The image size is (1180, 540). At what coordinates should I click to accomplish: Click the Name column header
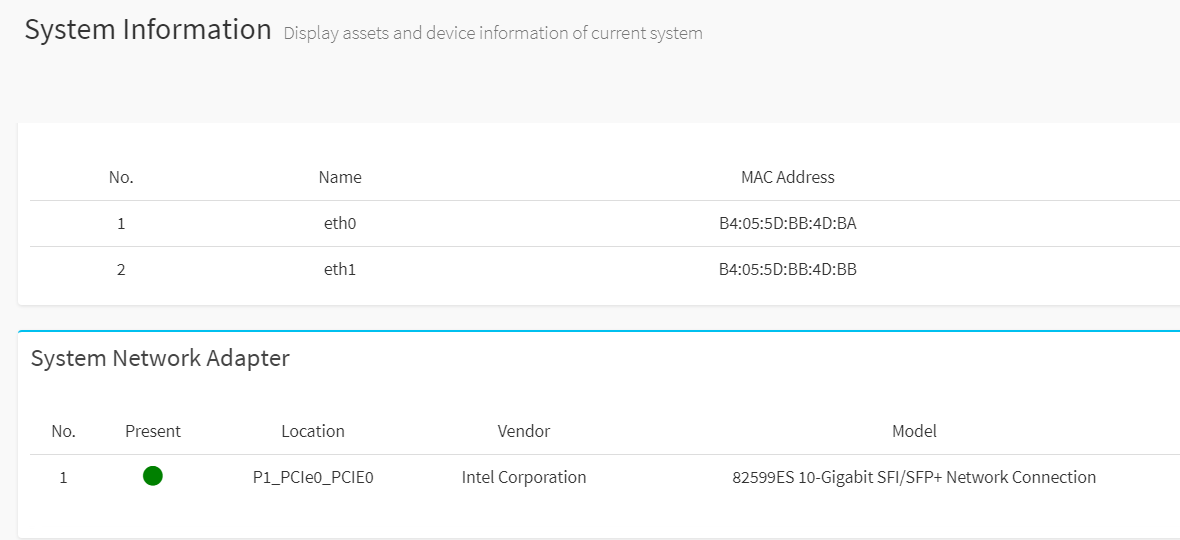click(x=340, y=177)
